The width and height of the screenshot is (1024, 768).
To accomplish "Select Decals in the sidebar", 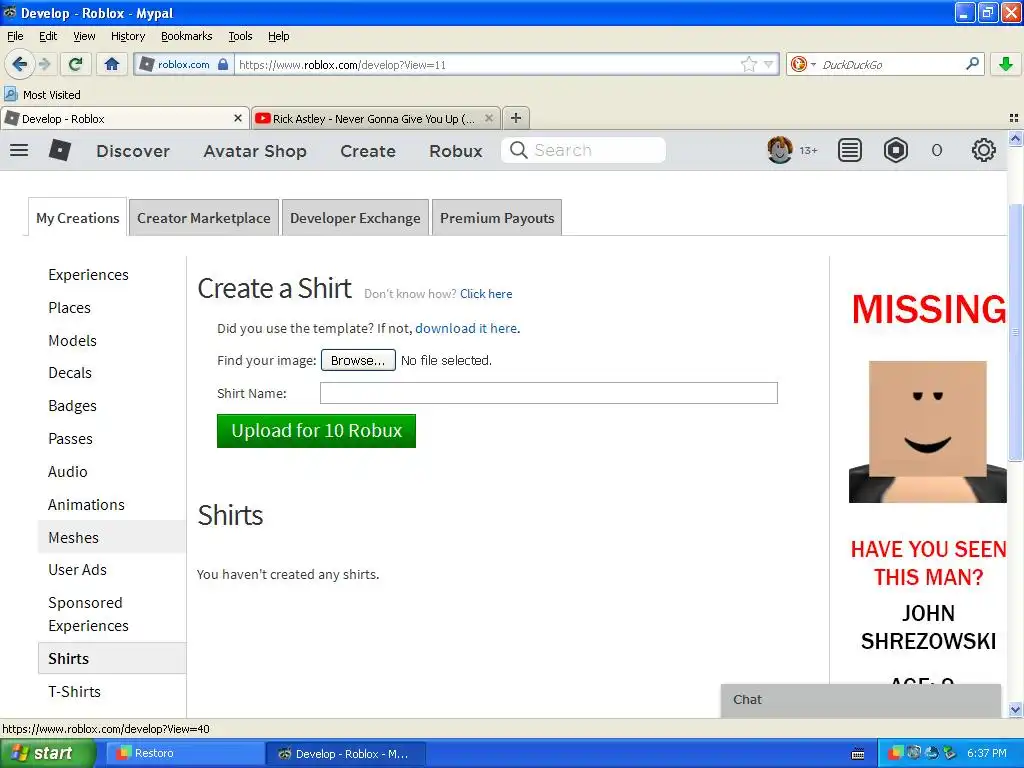I will coord(70,373).
